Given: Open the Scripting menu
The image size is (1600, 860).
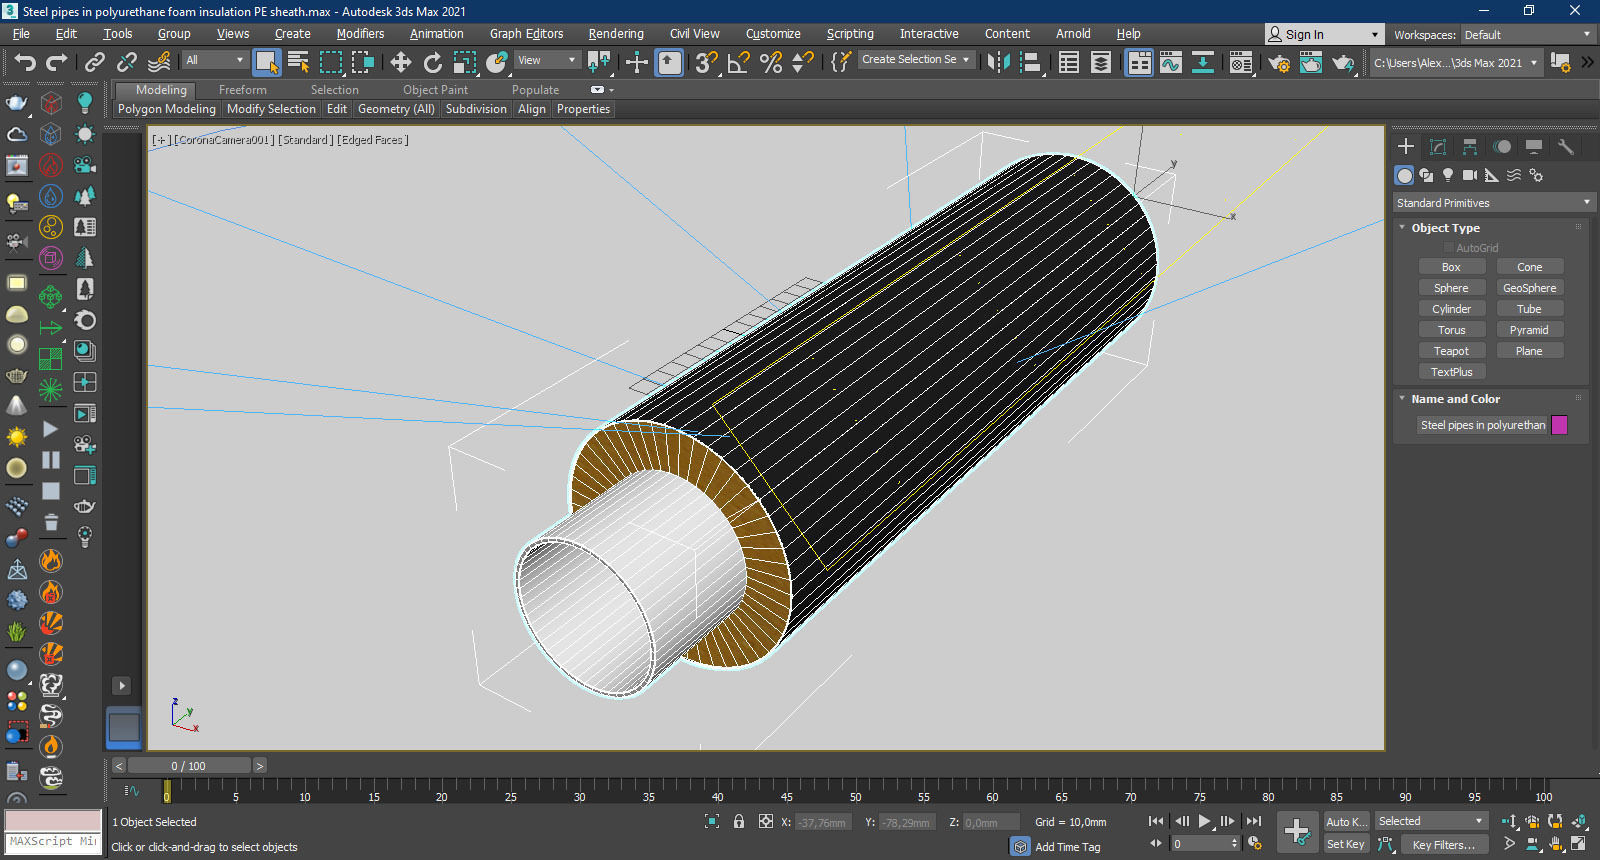Looking at the screenshot, I should [x=849, y=34].
